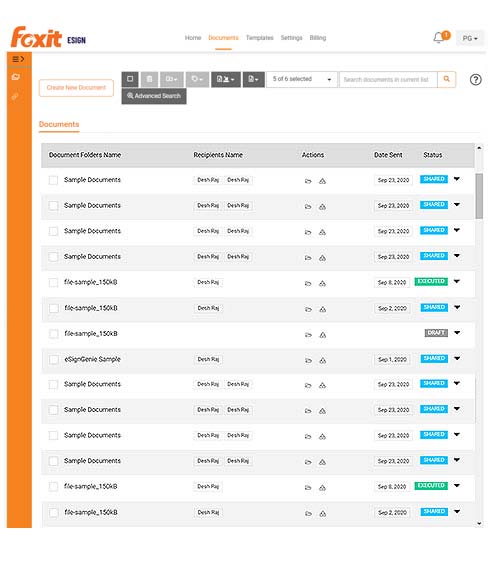This screenshot has width=494, height=576.
Task: Check the first Sample Documents row checkbox
Action: point(53,180)
